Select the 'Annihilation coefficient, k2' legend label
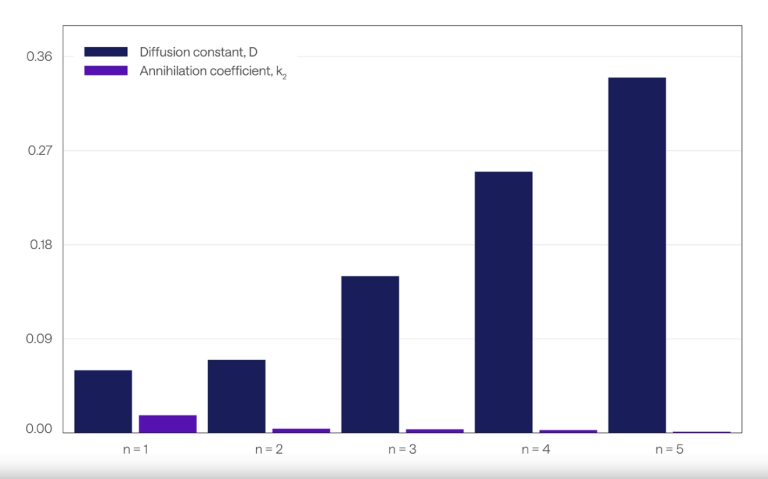This screenshot has width=768, height=479. pos(213,72)
